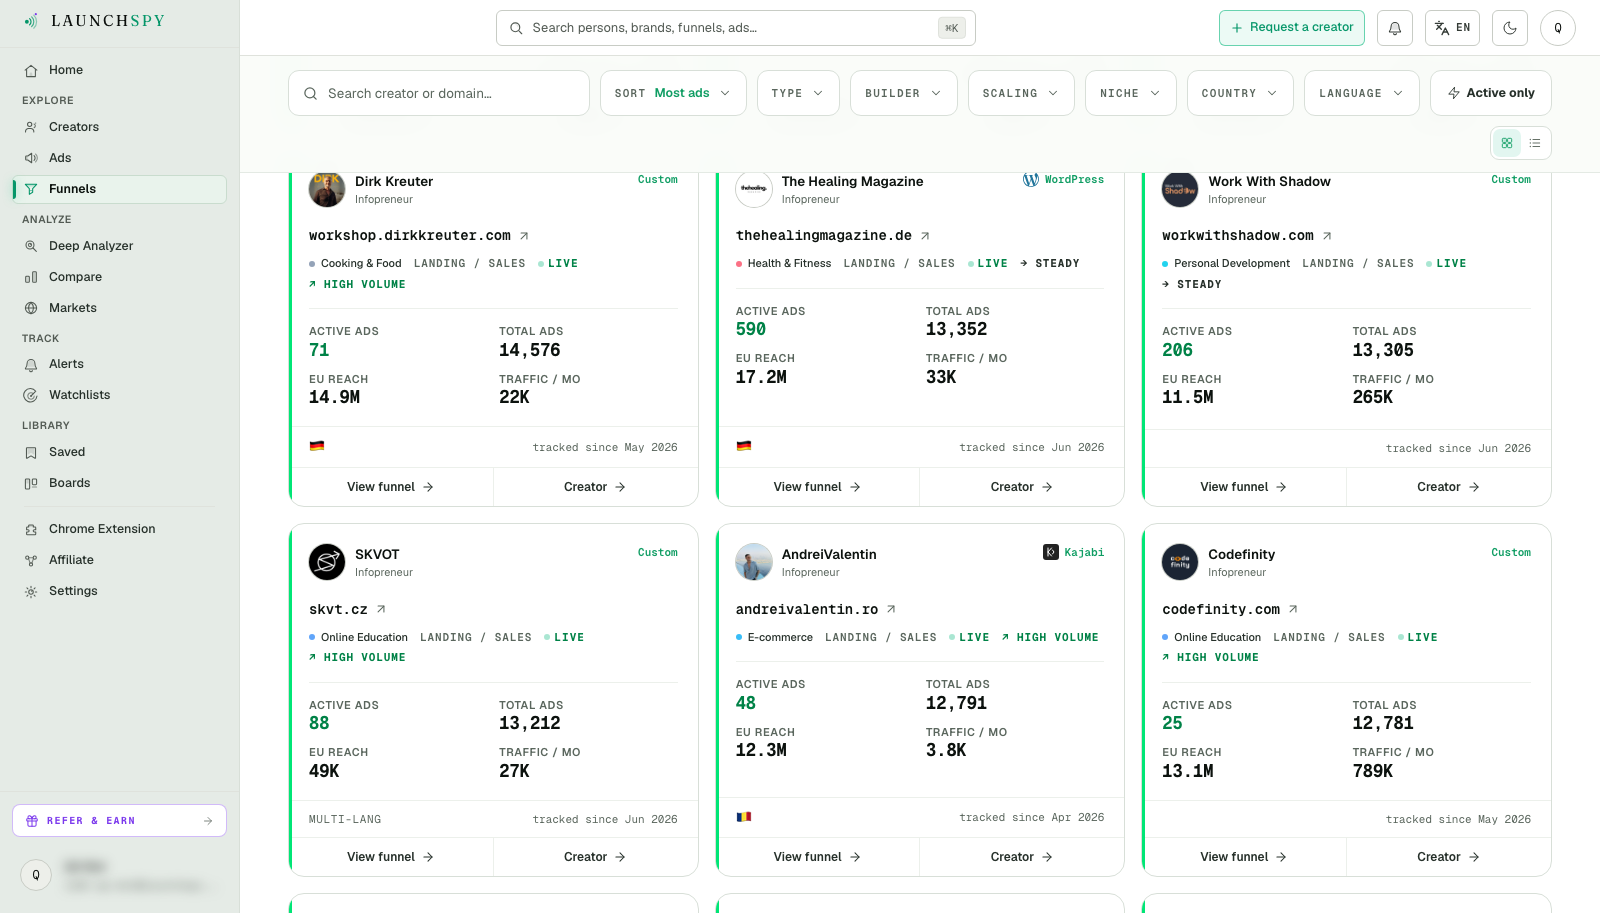This screenshot has height=913, width=1600.
Task: Click the Alerts bell icon in sidebar
Action: [x=31, y=364]
